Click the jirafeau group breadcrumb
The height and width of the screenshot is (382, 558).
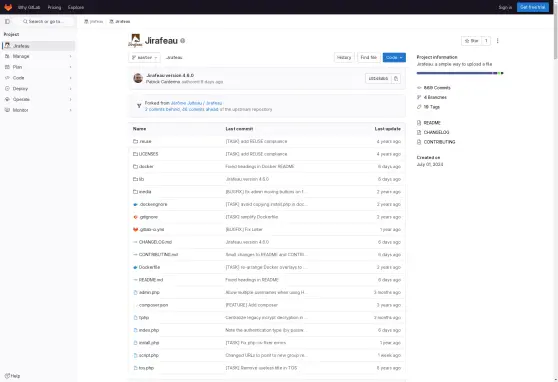point(94,21)
